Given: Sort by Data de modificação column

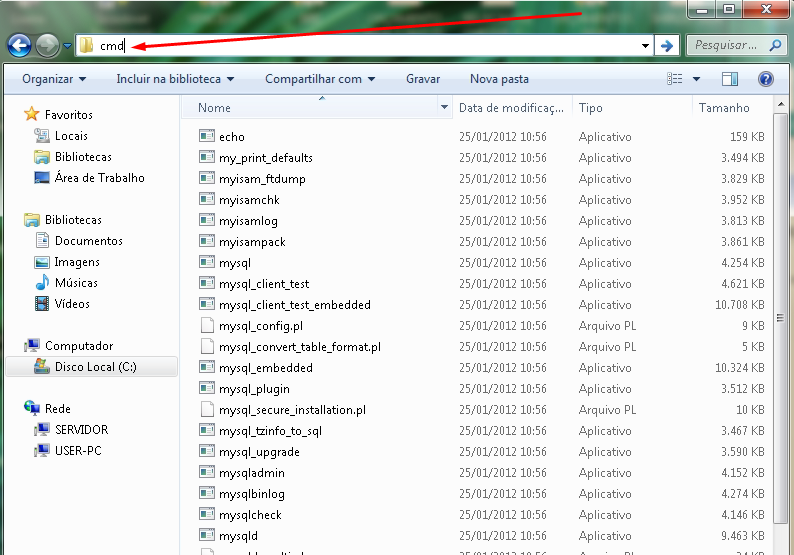Looking at the screenshot, I should pyautogui.click(x=512, y=107).
